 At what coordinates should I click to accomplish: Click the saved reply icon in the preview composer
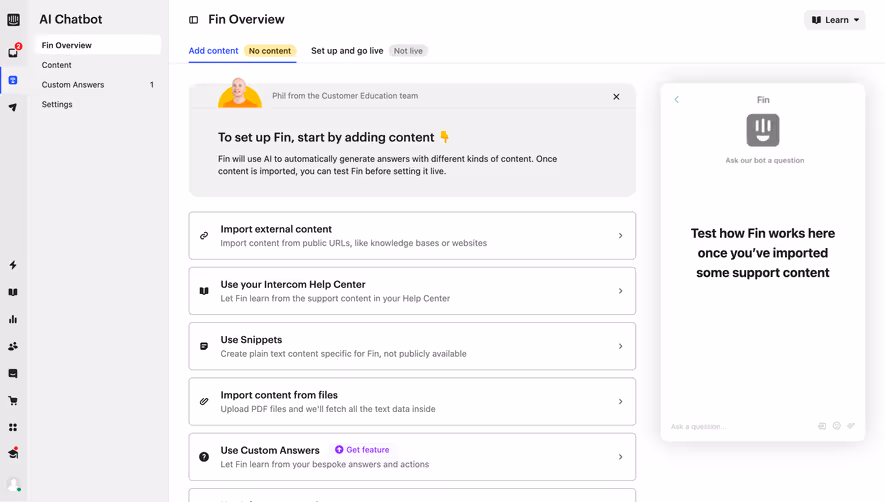tap(822, 426)
